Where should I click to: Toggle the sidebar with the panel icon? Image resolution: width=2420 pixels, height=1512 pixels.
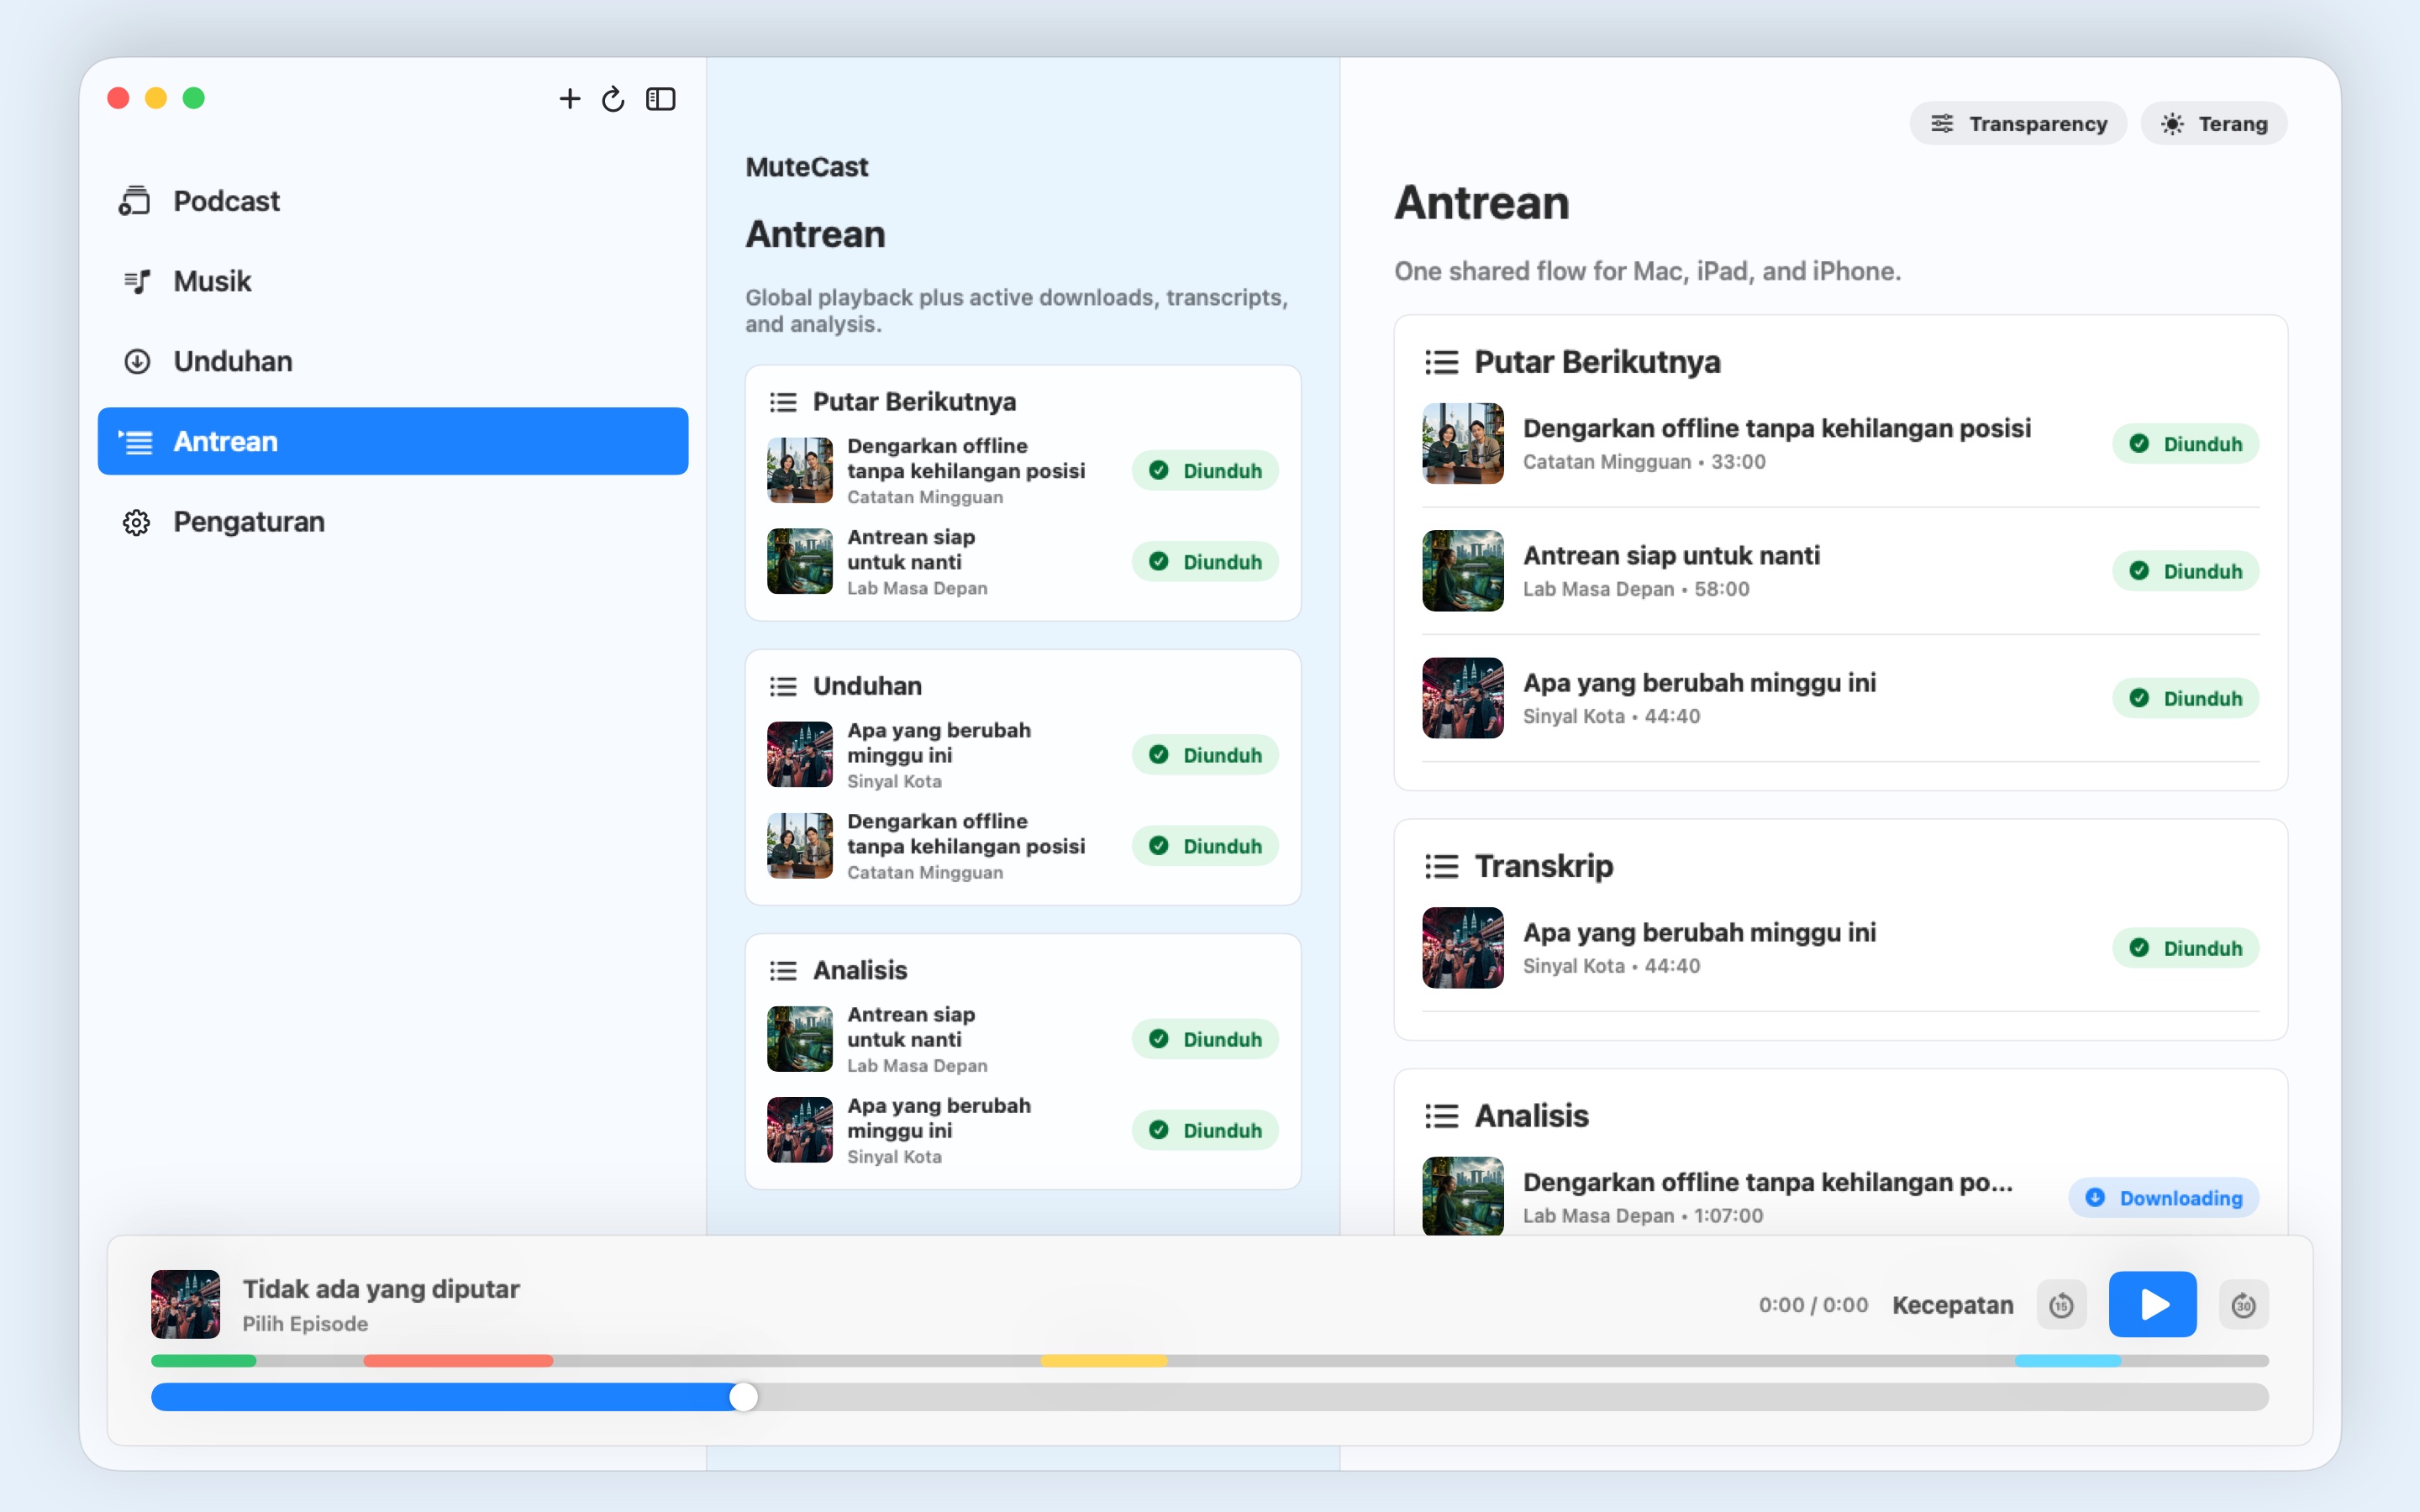(x=661, y=98)
